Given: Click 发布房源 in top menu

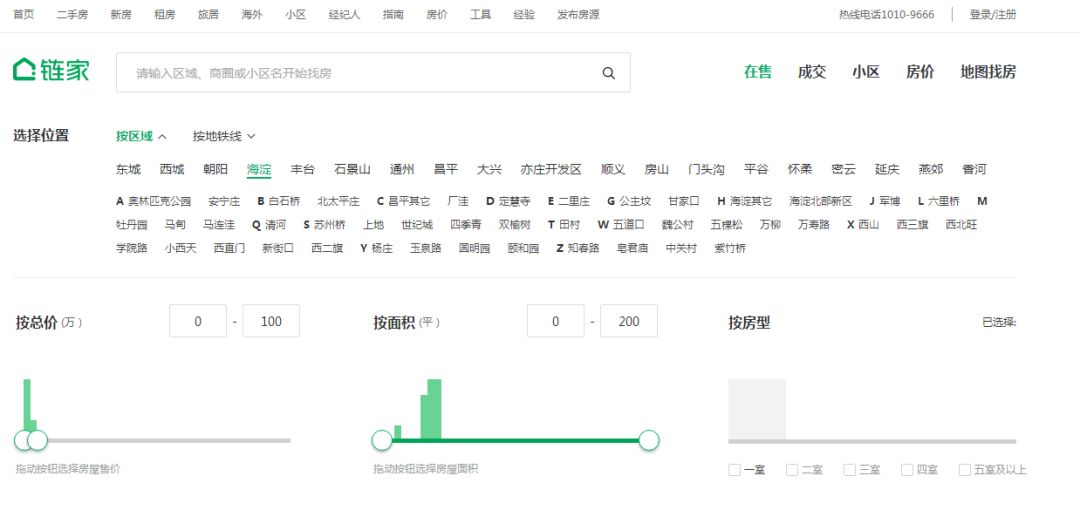Looking at the screenshot, I should point(579,14).
